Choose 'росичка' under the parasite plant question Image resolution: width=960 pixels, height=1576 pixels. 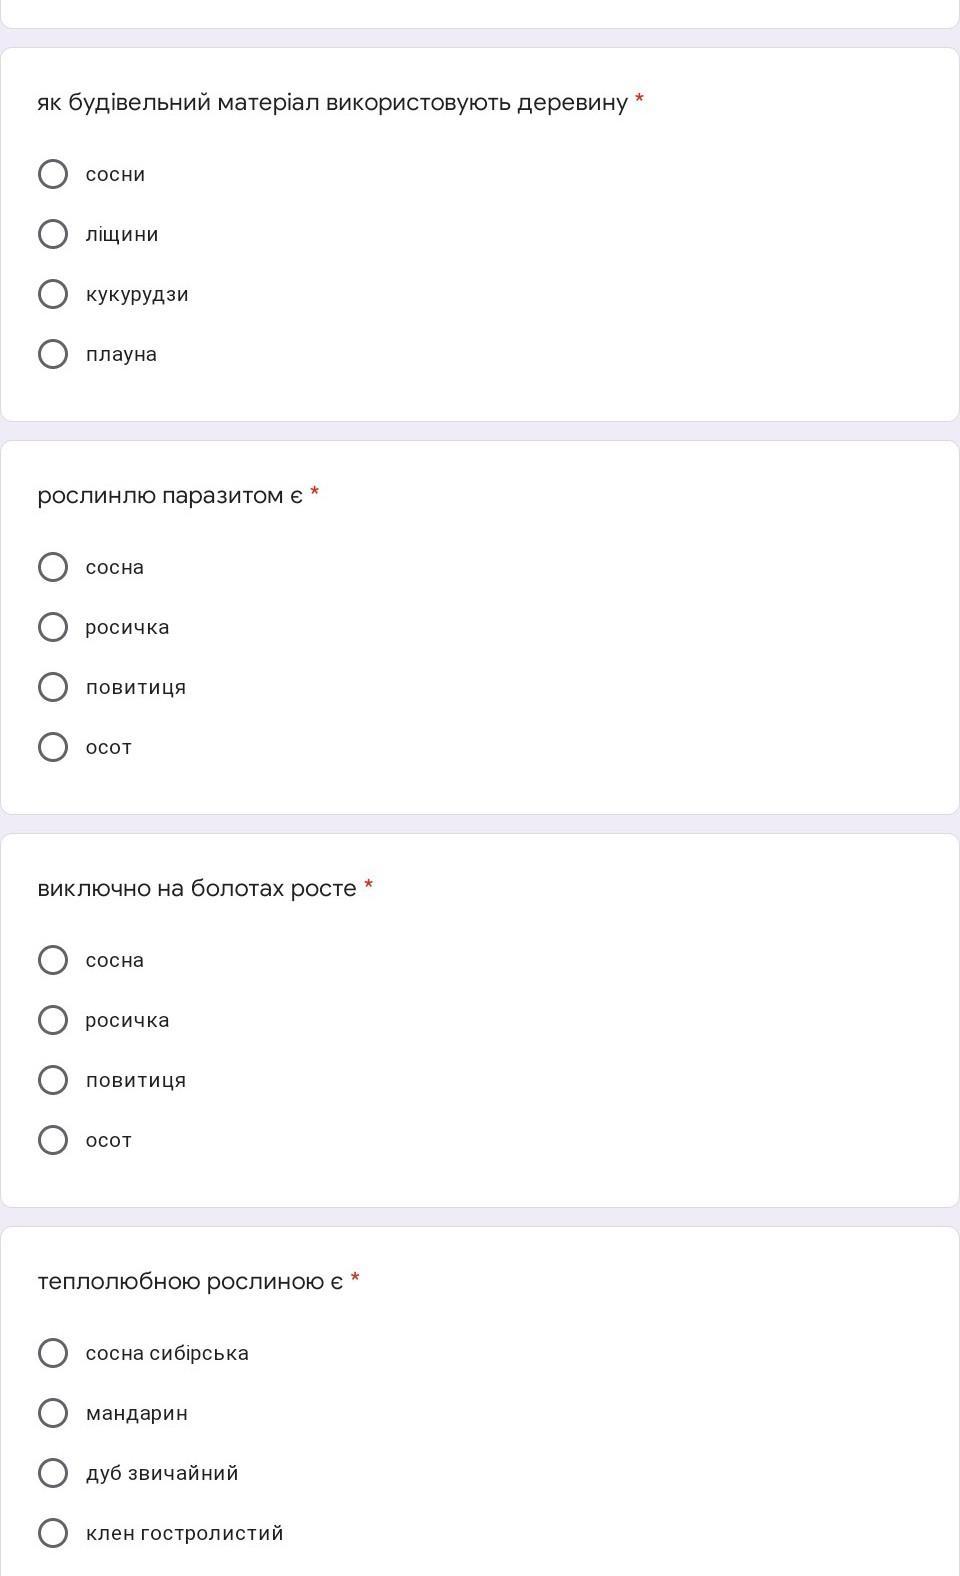(x=53, y=627)
